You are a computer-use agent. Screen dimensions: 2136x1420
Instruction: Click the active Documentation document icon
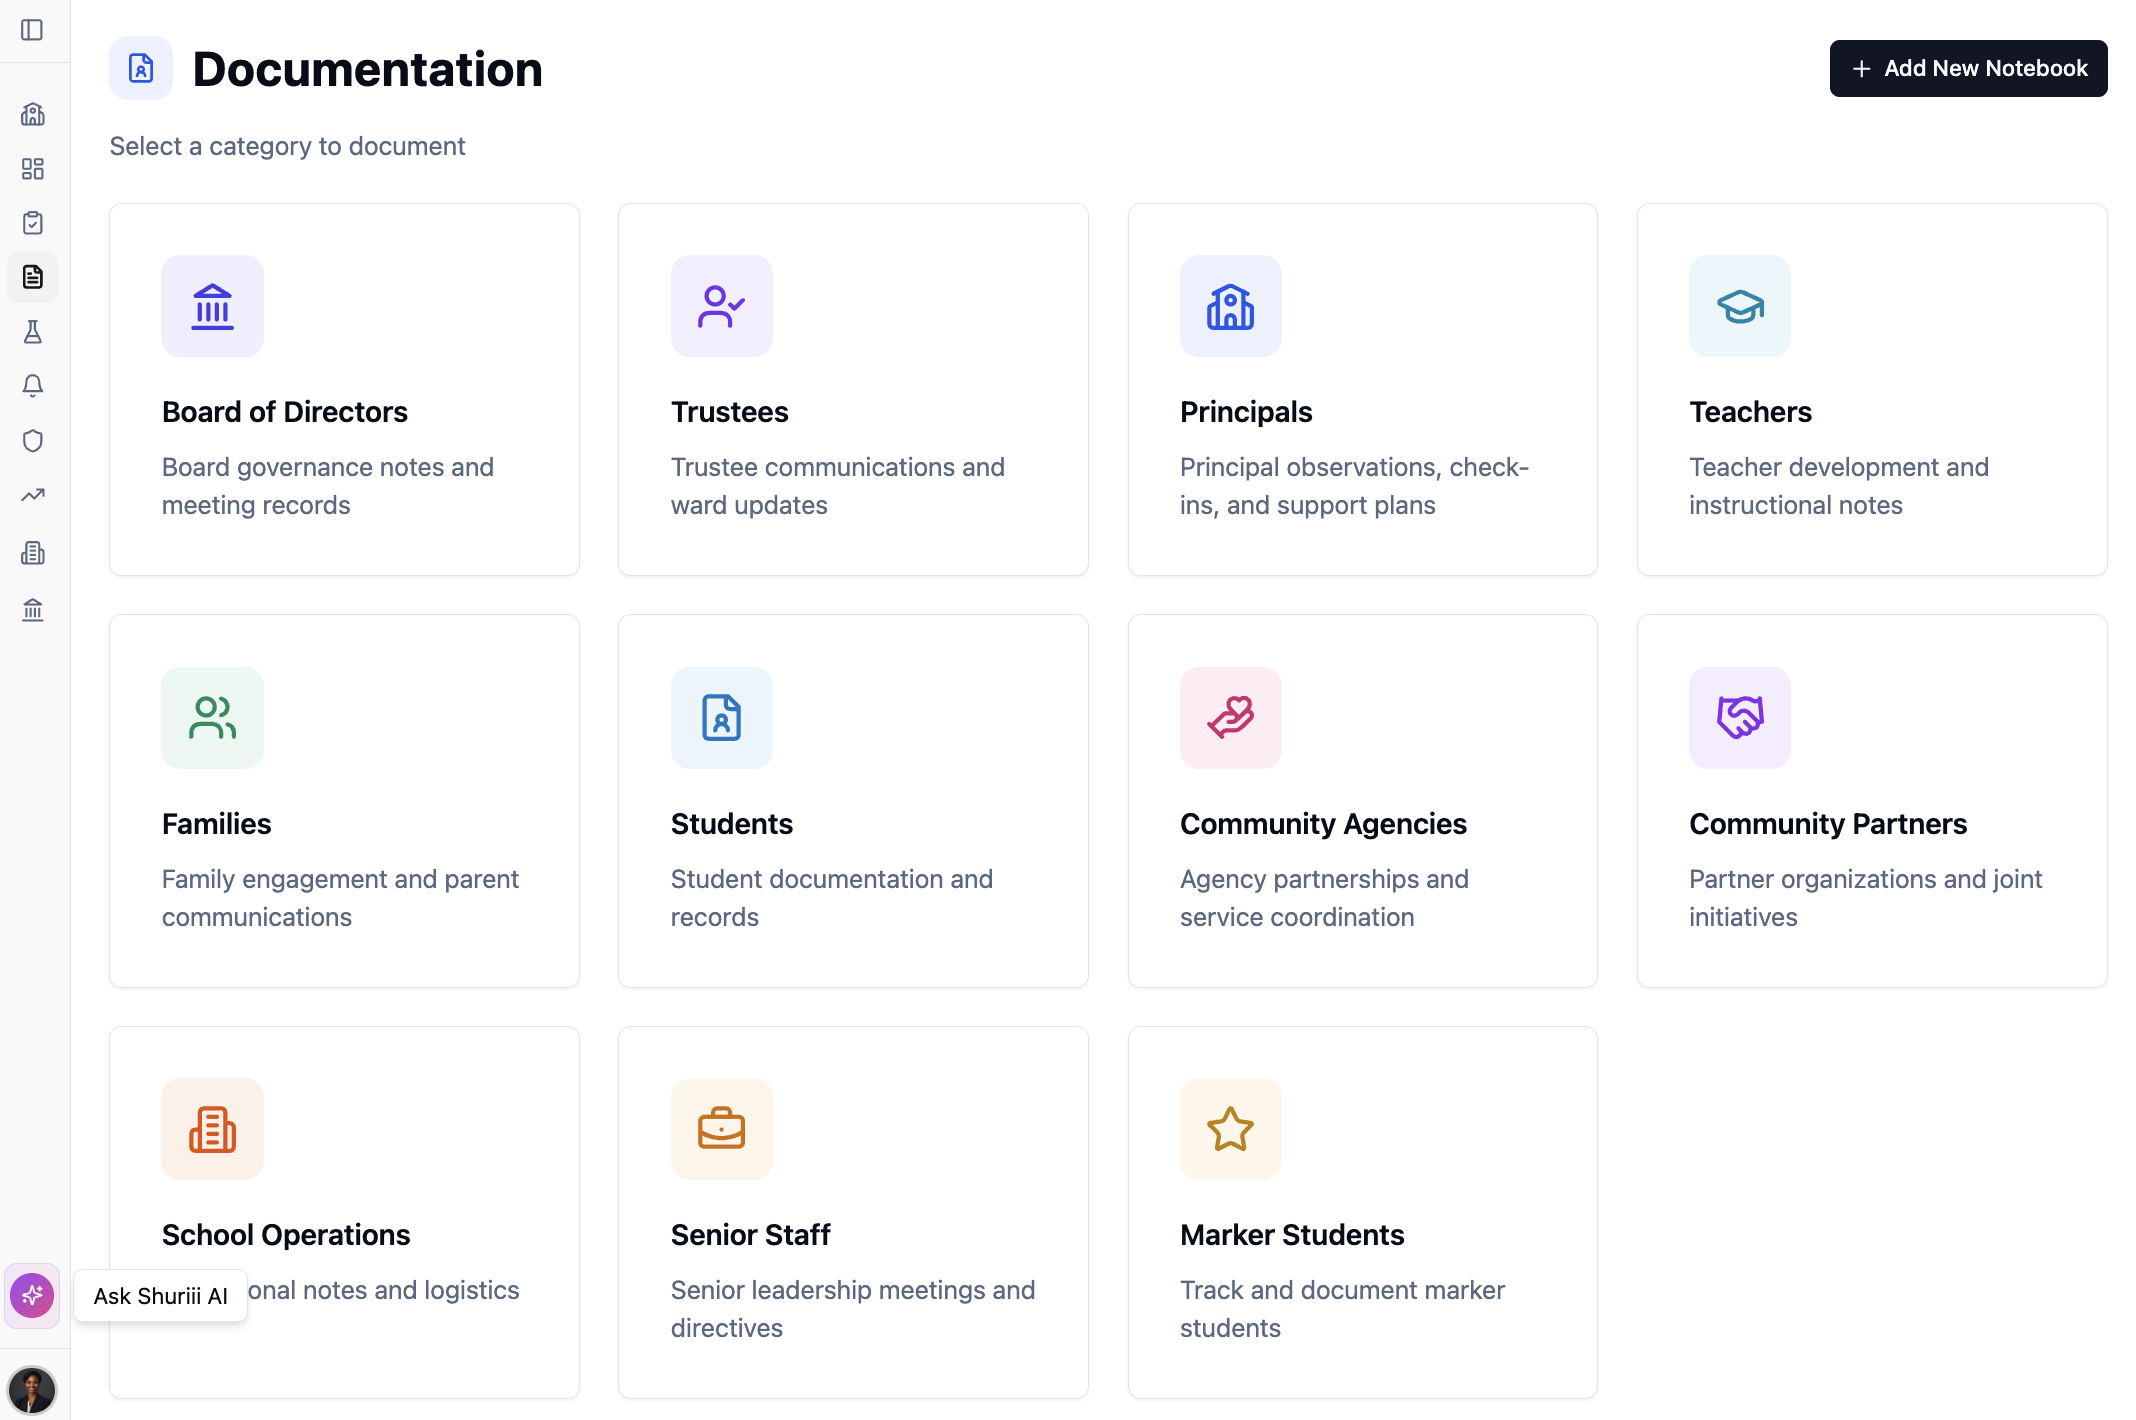(33, 277)
